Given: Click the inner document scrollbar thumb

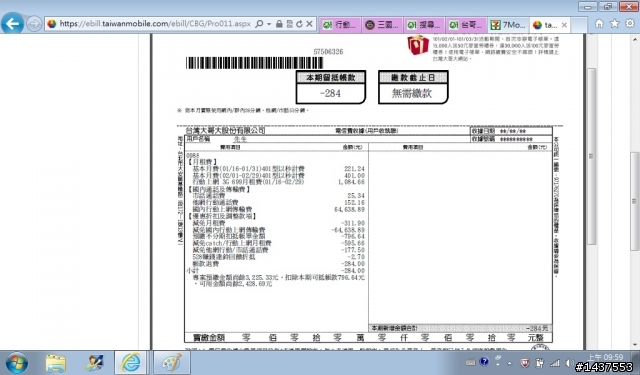Looking at the screenshot, I should click(591, 156).
